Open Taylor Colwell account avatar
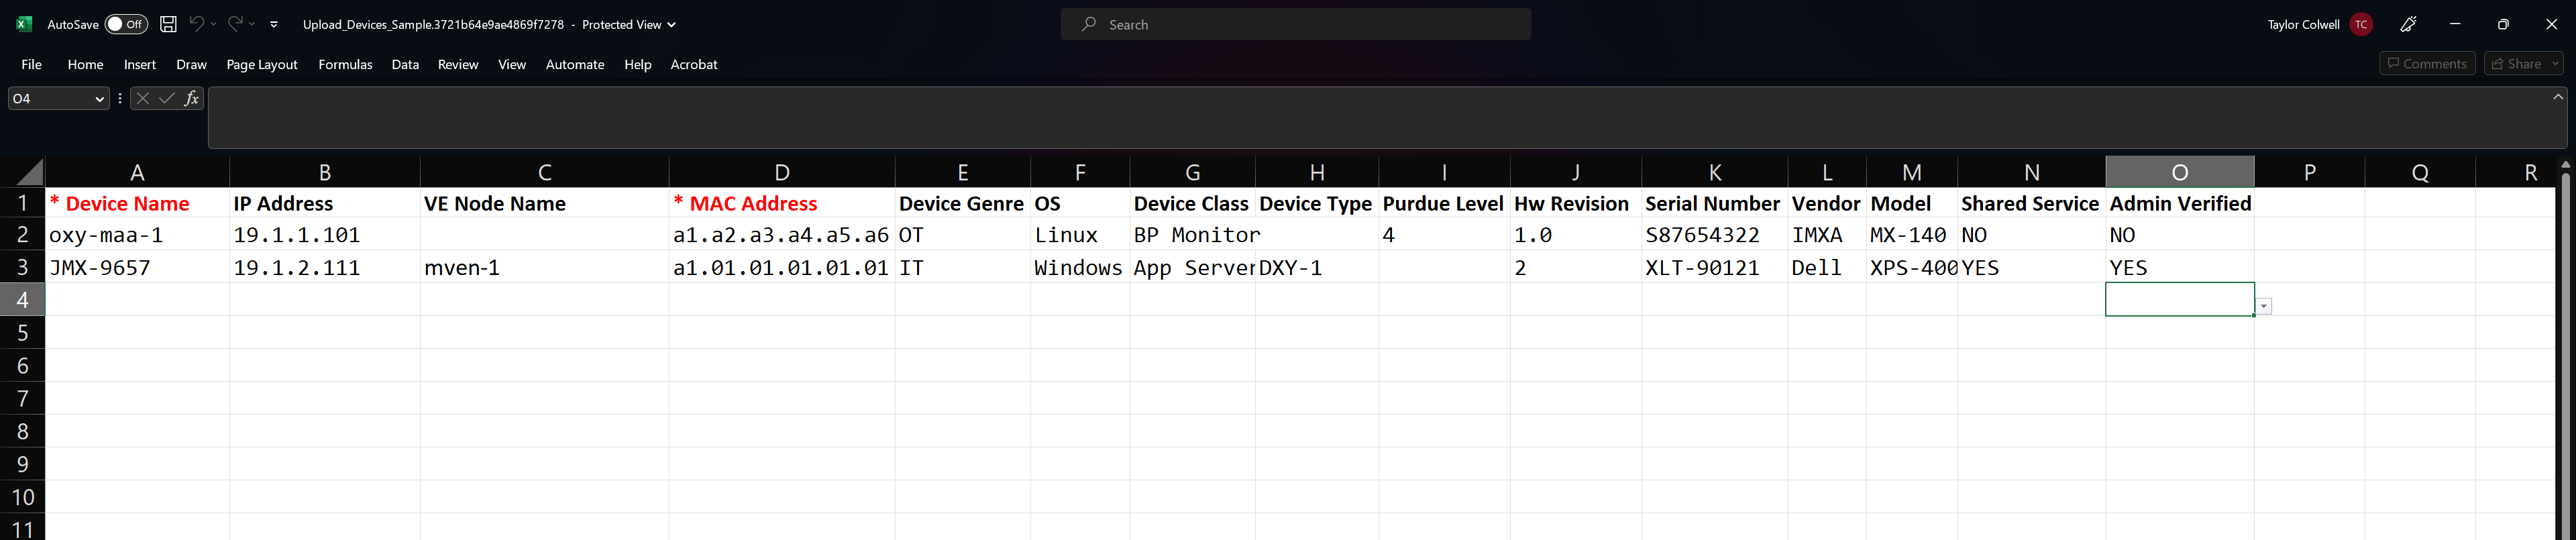 point(2361,24)
